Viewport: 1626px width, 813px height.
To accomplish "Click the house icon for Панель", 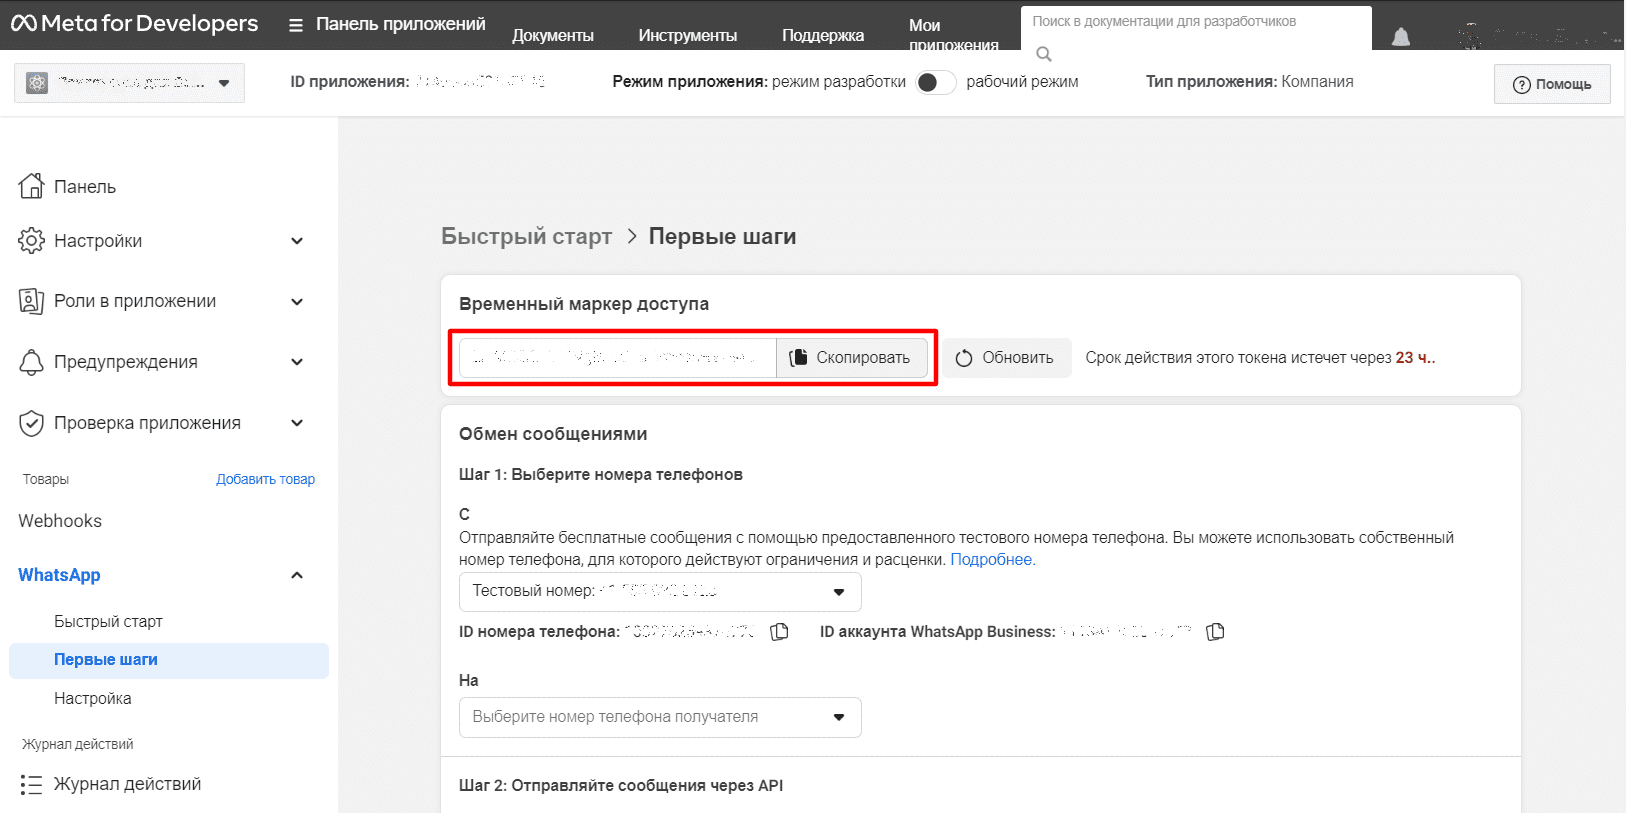I will tap(31, 186).
